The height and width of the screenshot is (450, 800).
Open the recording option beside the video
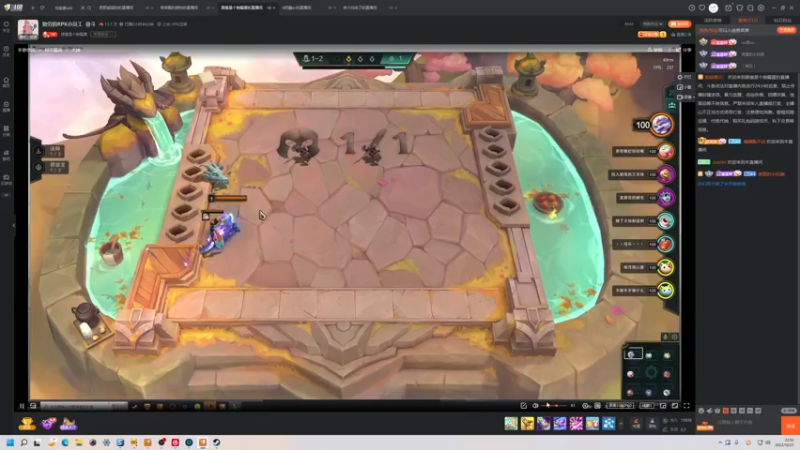click(x=684, y=97)
